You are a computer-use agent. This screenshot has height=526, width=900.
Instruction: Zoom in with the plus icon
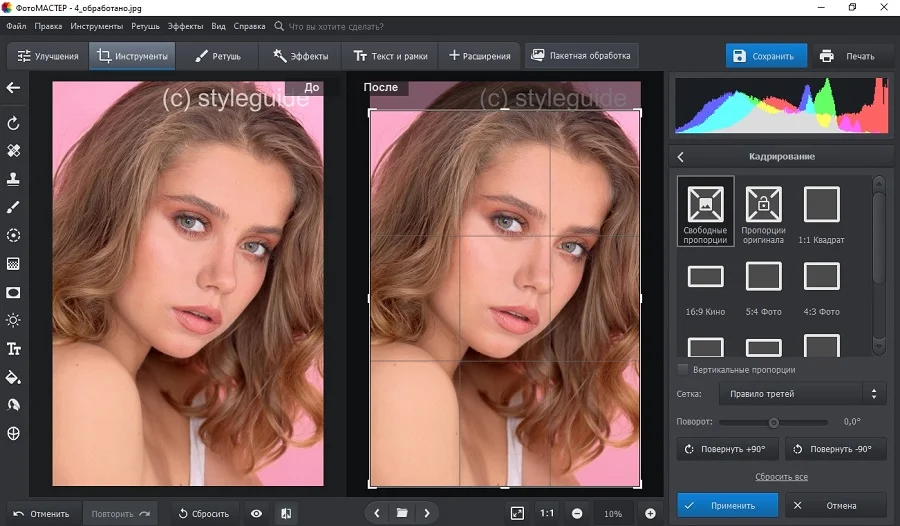[650, 513]
